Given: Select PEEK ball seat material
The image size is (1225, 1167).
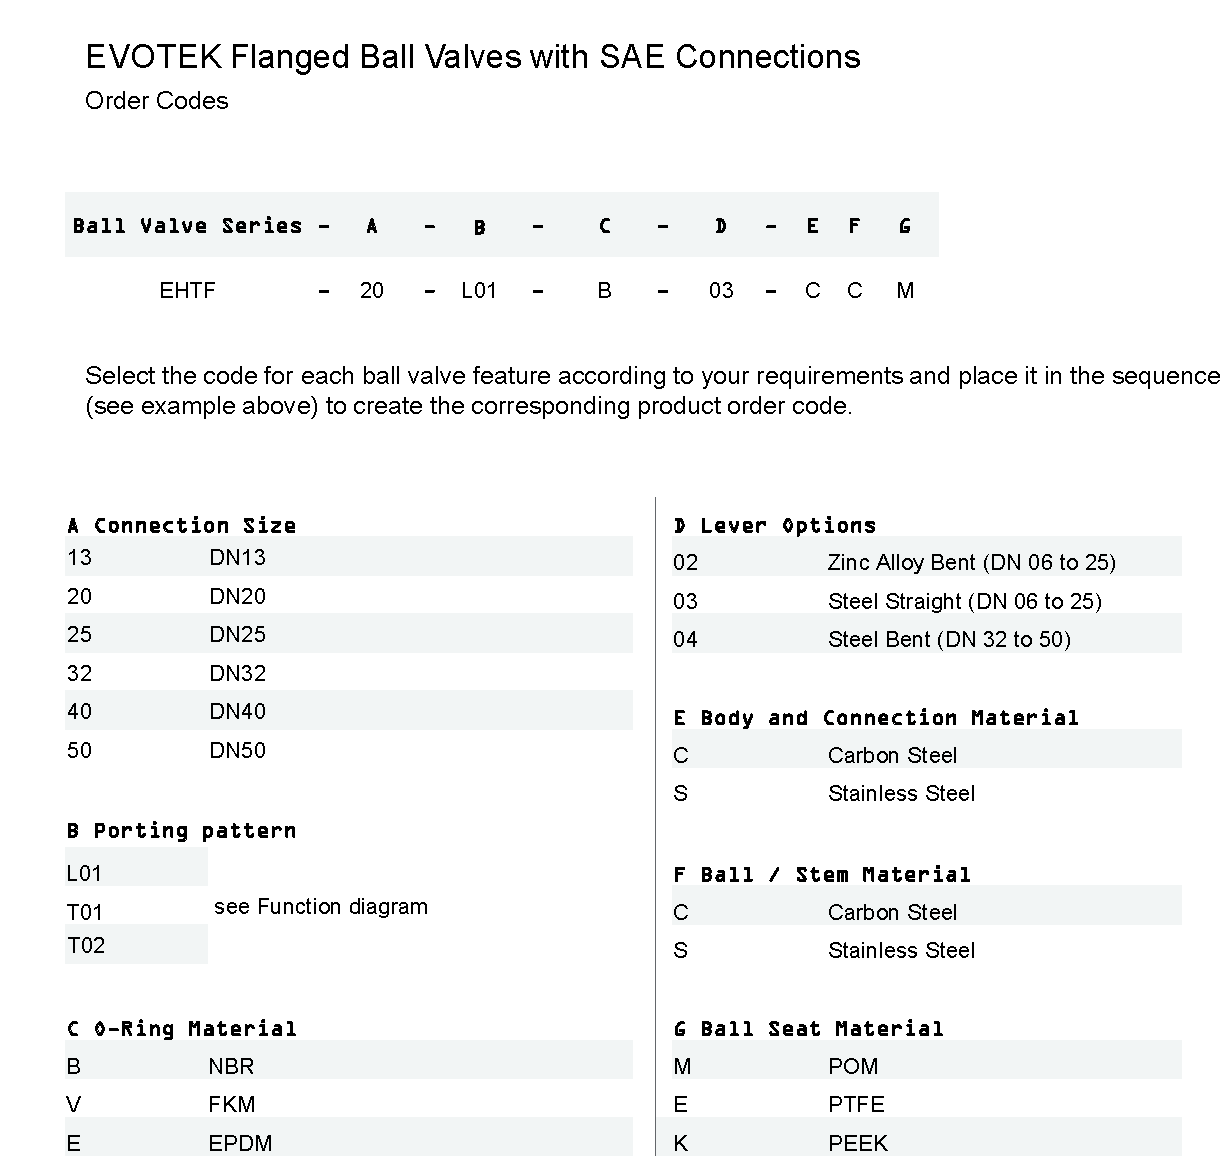Looking at the screenshot, I should pos(858,1144).
